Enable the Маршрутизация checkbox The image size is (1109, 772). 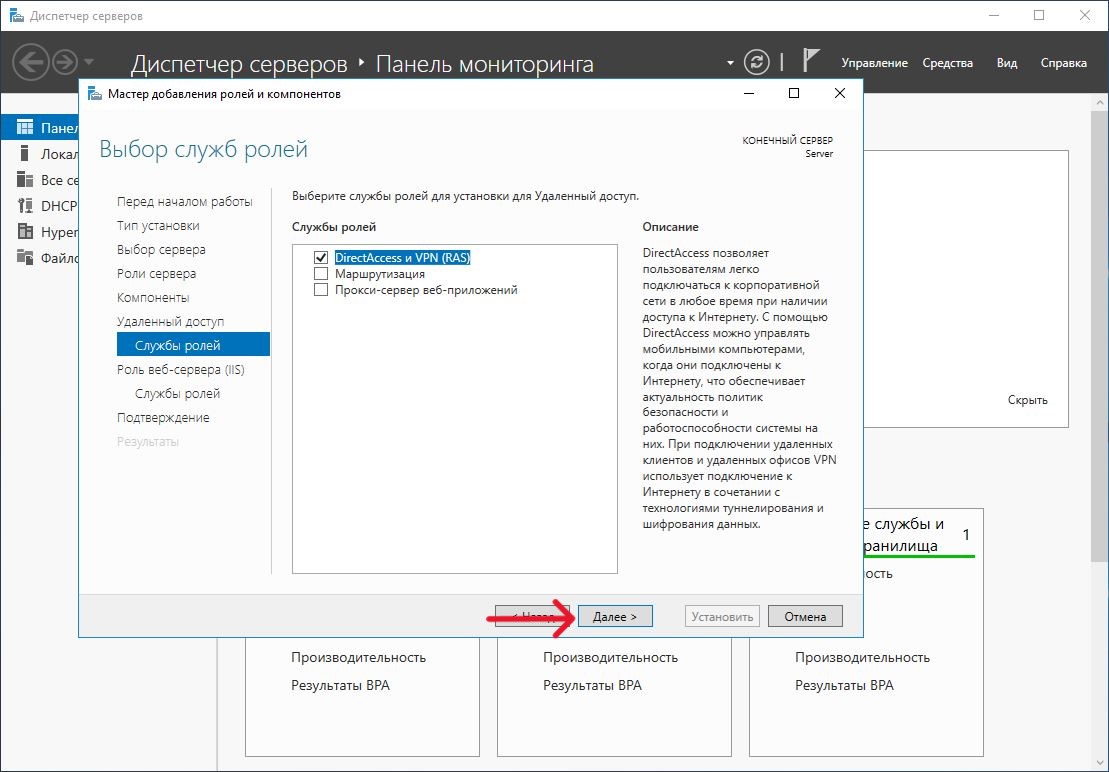321,274
